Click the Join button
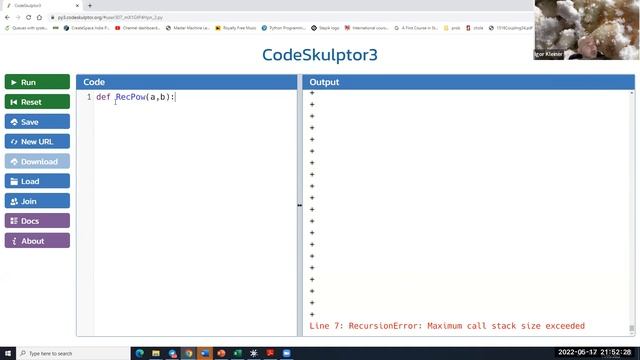This screenshot has height=360, width=640. 37,201
